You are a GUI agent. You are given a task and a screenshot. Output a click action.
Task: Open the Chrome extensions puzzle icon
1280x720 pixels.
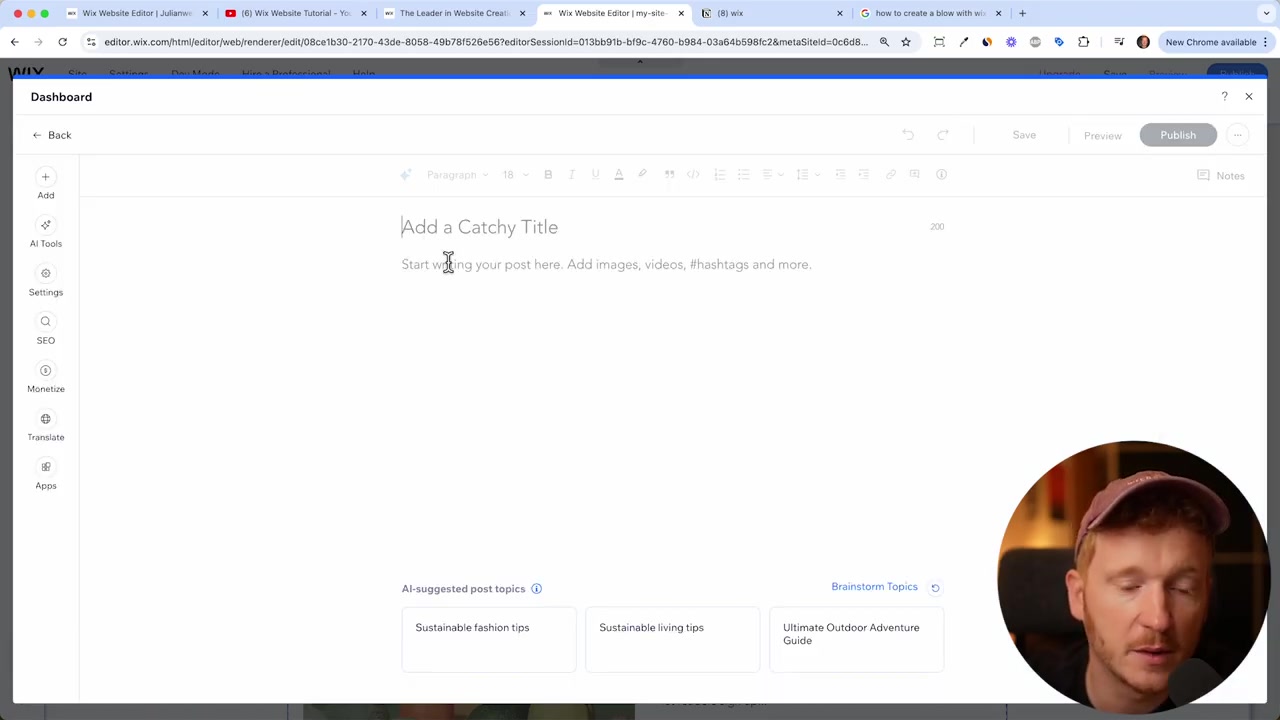[x=1083, y=42]
